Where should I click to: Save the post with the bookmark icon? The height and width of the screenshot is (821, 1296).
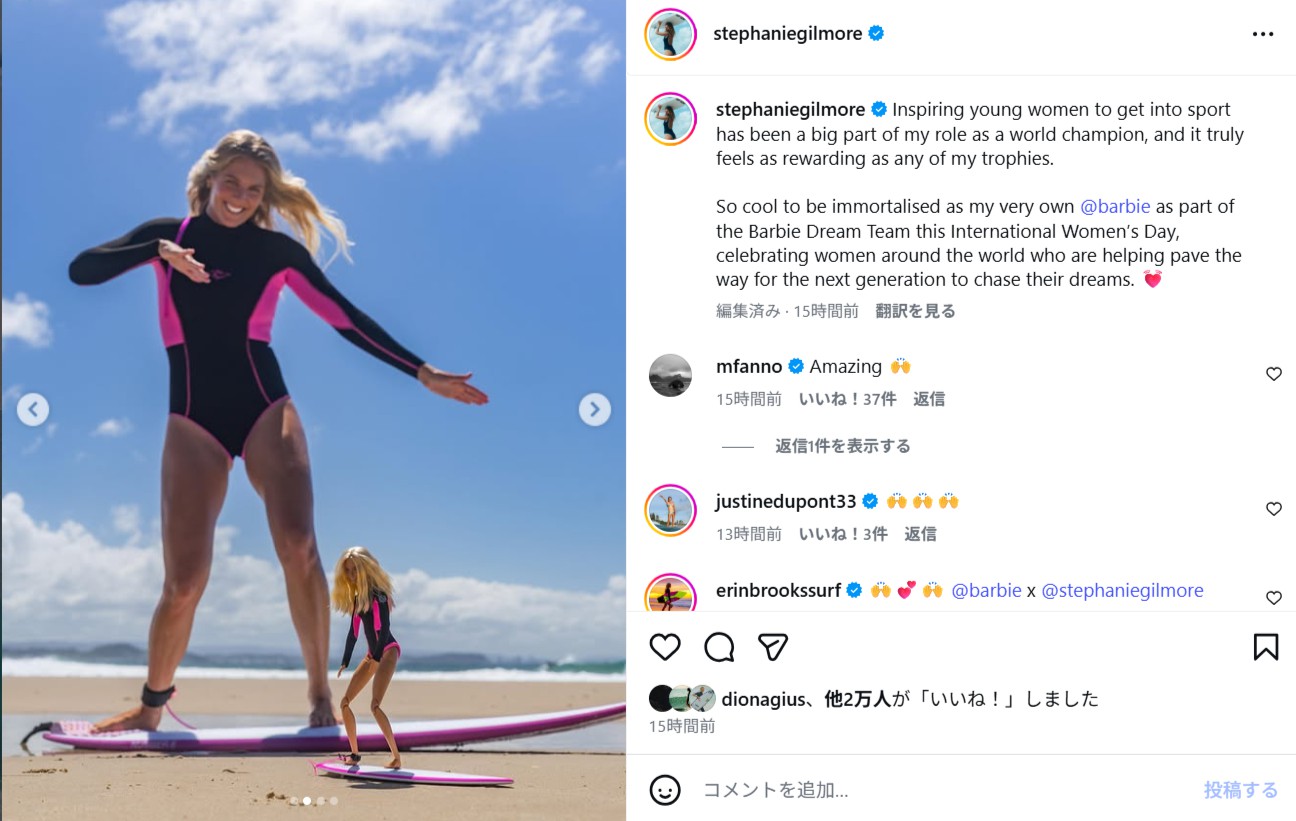1266,647
